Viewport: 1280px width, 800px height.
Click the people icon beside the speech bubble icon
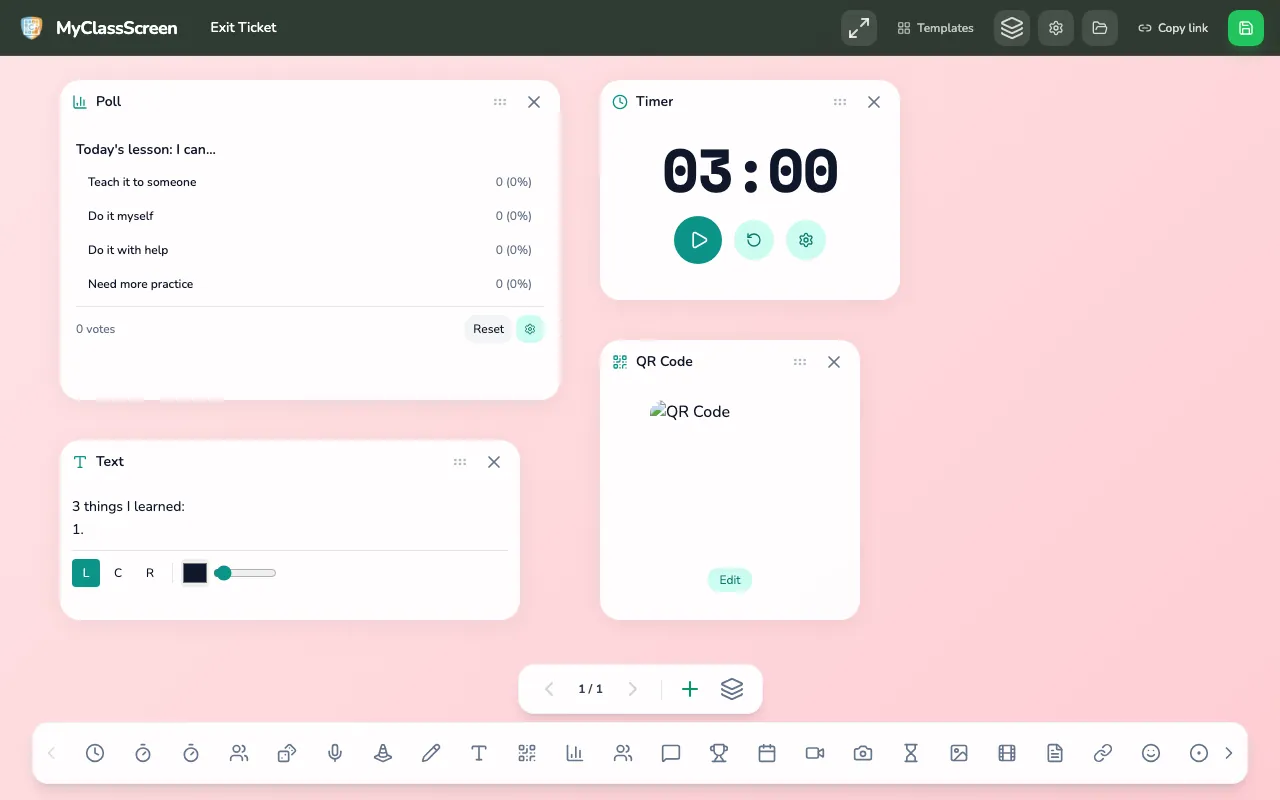coord(623,753)
